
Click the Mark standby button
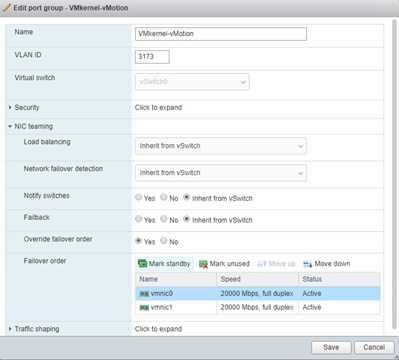click(x=164, y=264)
